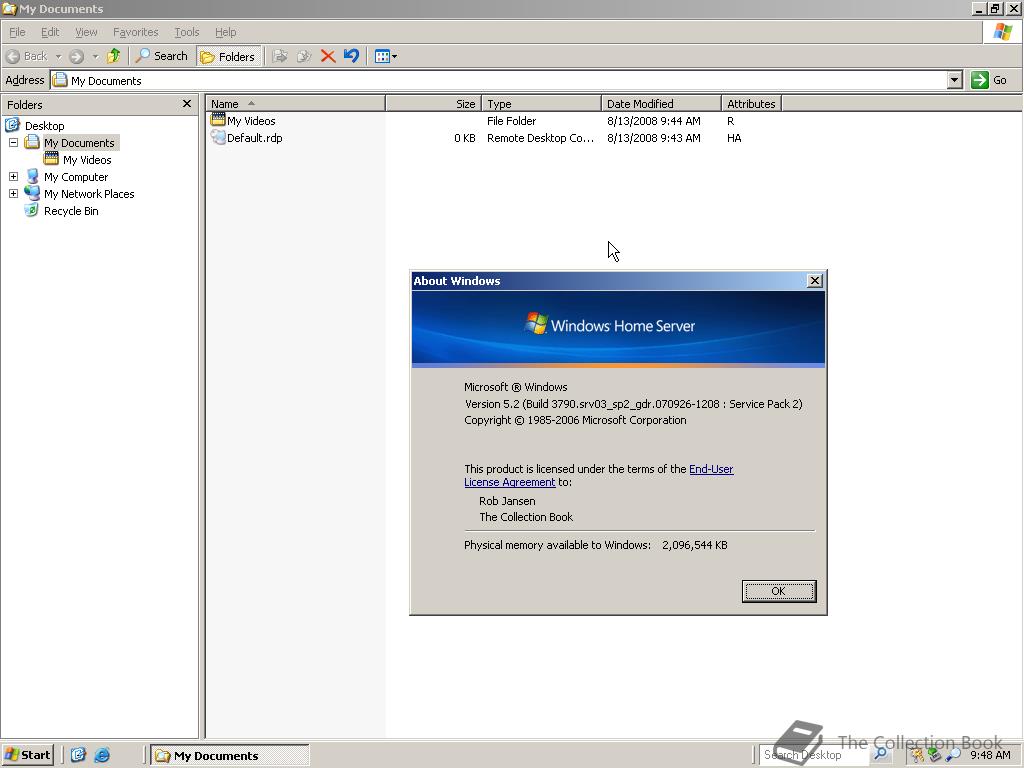Viewport: 1024px width, 768px height.
Task: Open Back button history dropdown arrow
Action: [x=58, y=57]
